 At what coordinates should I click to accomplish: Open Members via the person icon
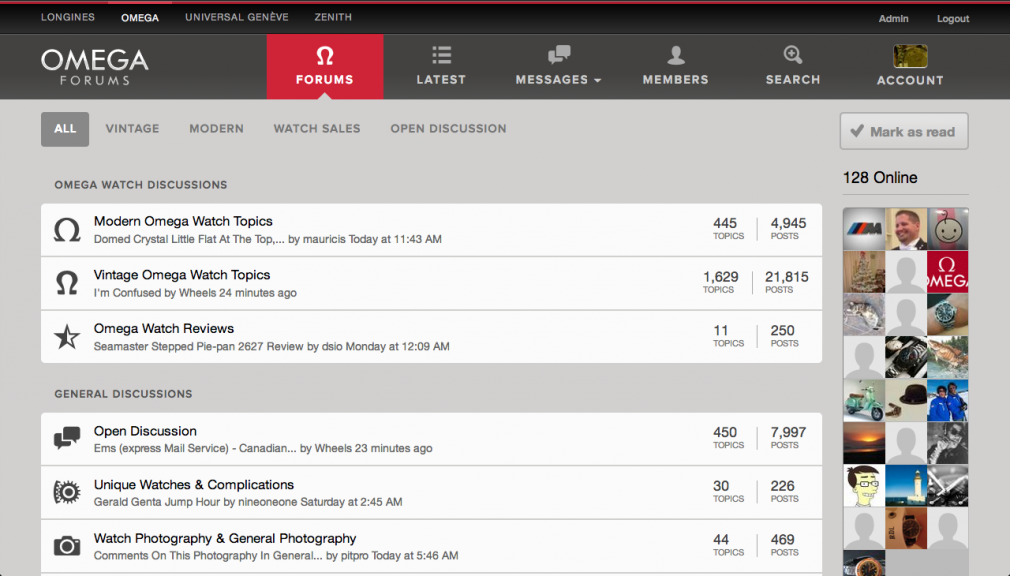[x=675, y=55]
